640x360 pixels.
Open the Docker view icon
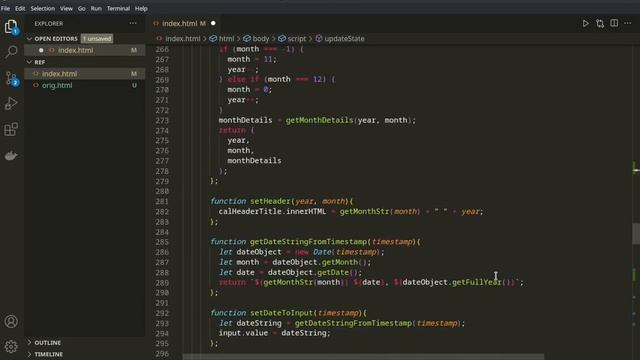point(11,156)
